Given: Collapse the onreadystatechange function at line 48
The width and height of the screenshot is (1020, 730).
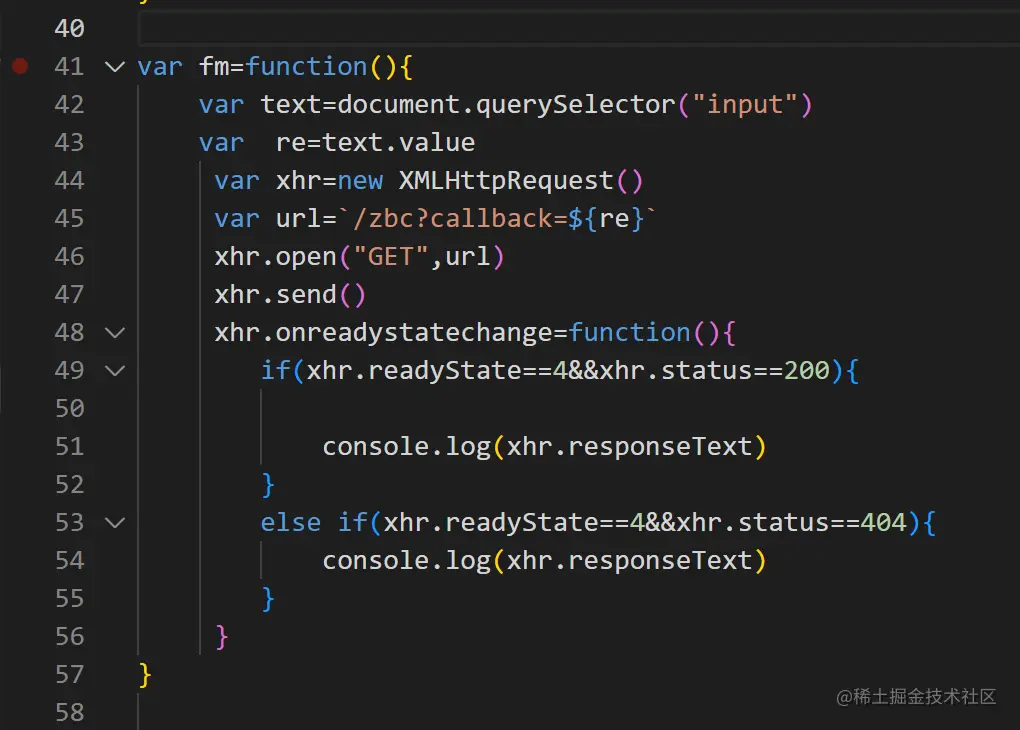Looking at the screenshot, I should 115,332.
